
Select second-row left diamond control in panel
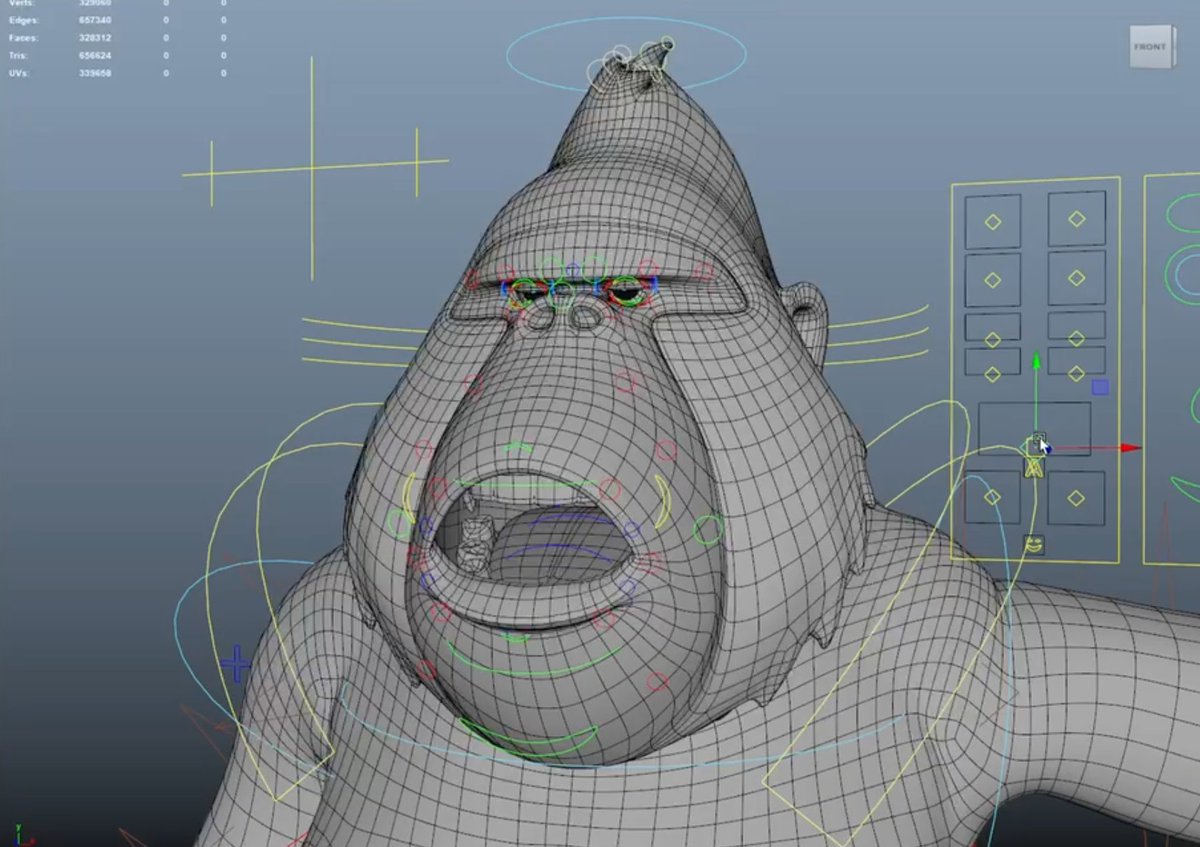pos(993,281)
